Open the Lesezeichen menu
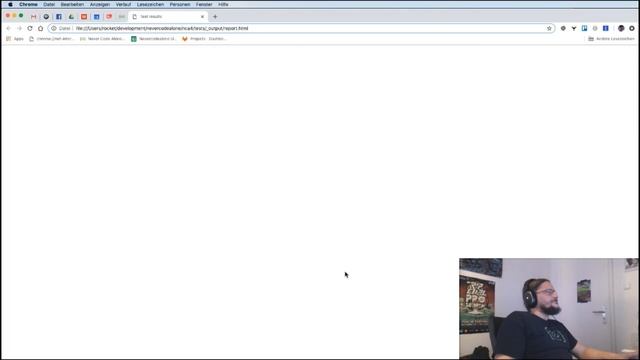Viewport: 640px width, 360px height. pos(150,4)
